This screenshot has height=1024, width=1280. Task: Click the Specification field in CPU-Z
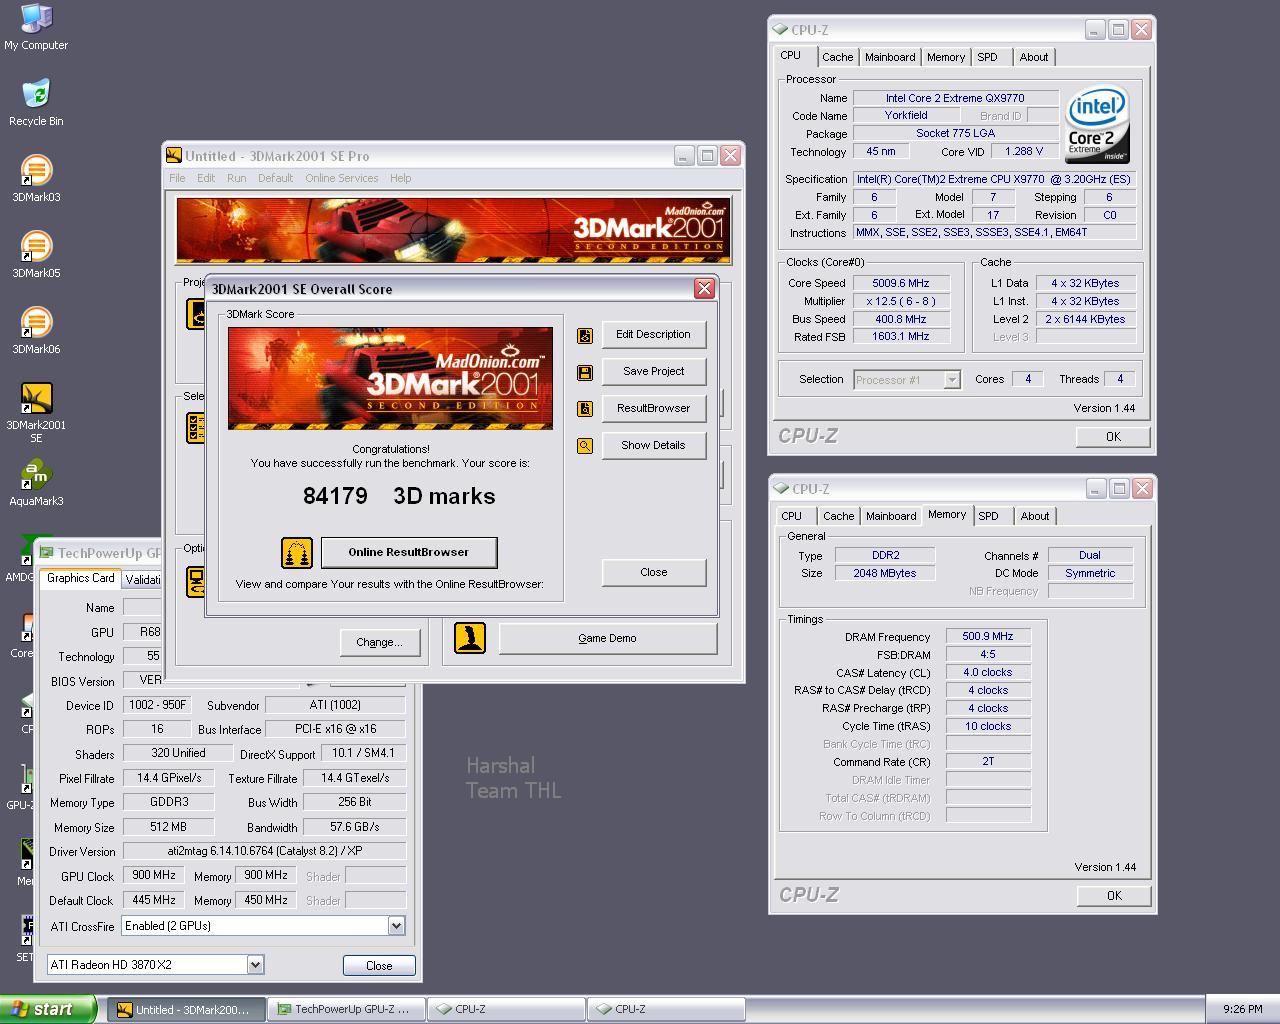pyautogui.click(x=995, y=180)
